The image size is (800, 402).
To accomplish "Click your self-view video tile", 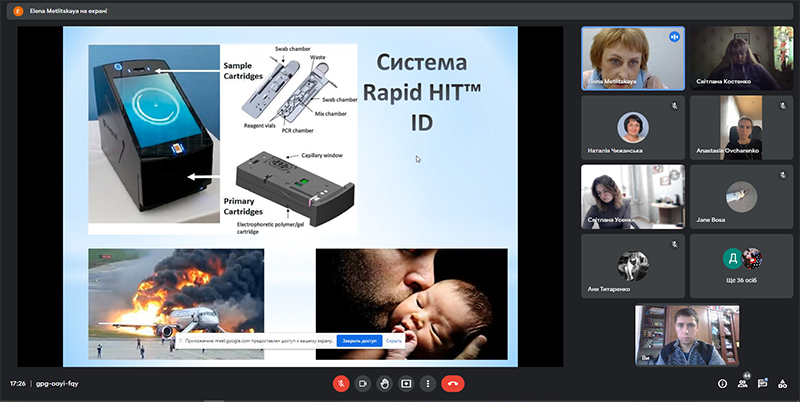I will [x=687, y=335].
